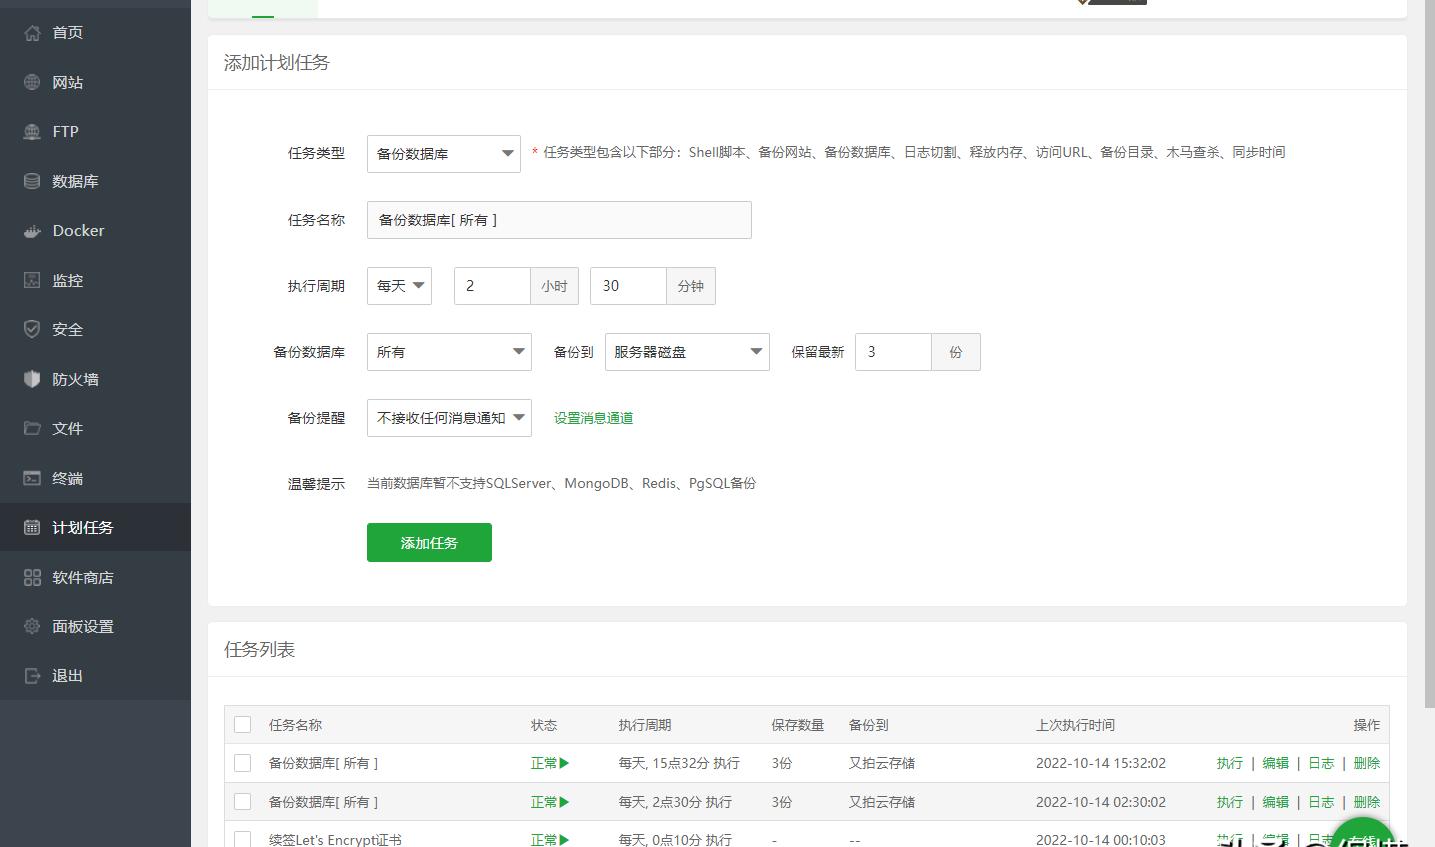Click the Docker whale icon
The height and width of the screenshot is (847, 1435).
[x=32, y=231]
